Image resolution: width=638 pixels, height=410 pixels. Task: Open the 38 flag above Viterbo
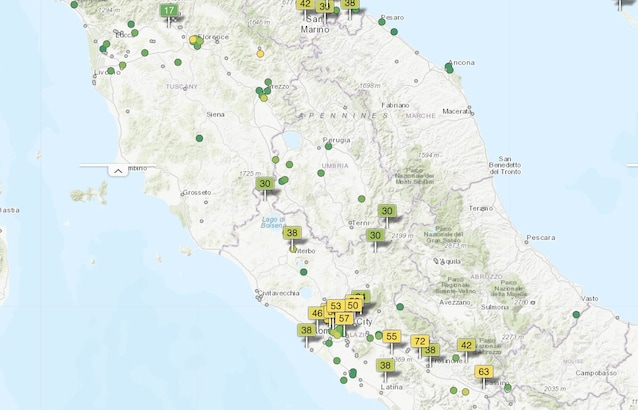[x=292, y=233]
